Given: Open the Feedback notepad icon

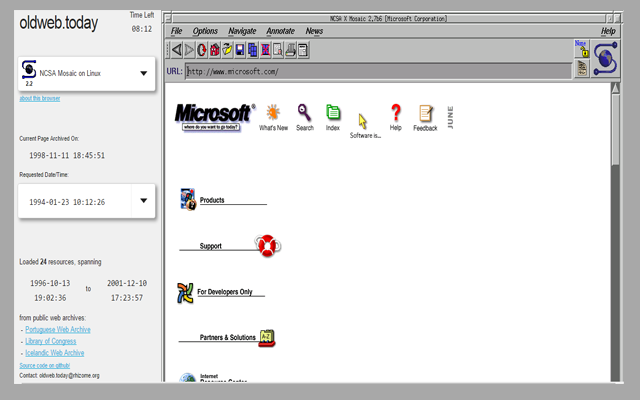Looking at the screenshot, I should pos(425,113).
